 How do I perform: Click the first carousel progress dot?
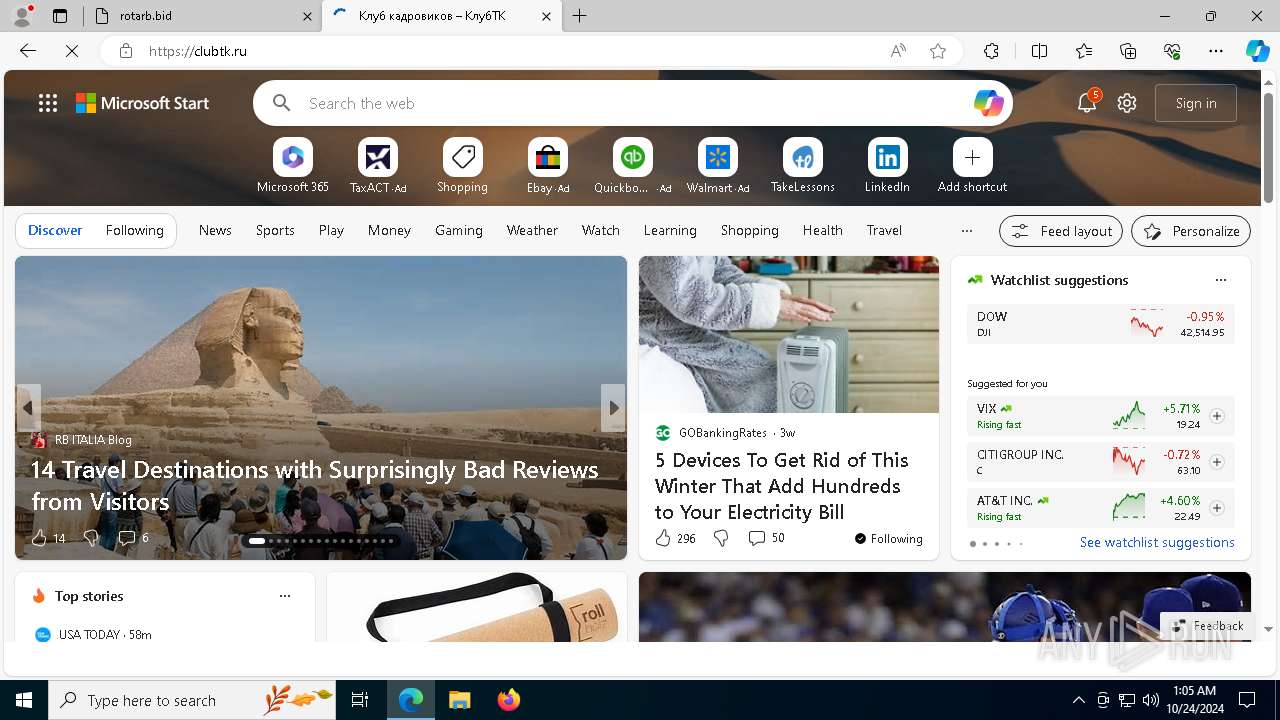(x=257, y=541)
